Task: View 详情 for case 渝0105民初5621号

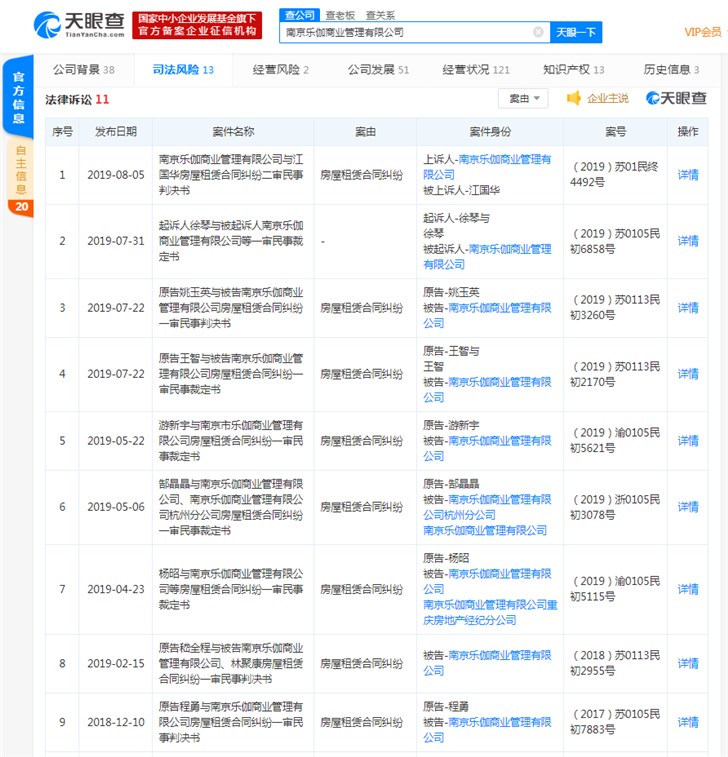Action: pos(688,440)
